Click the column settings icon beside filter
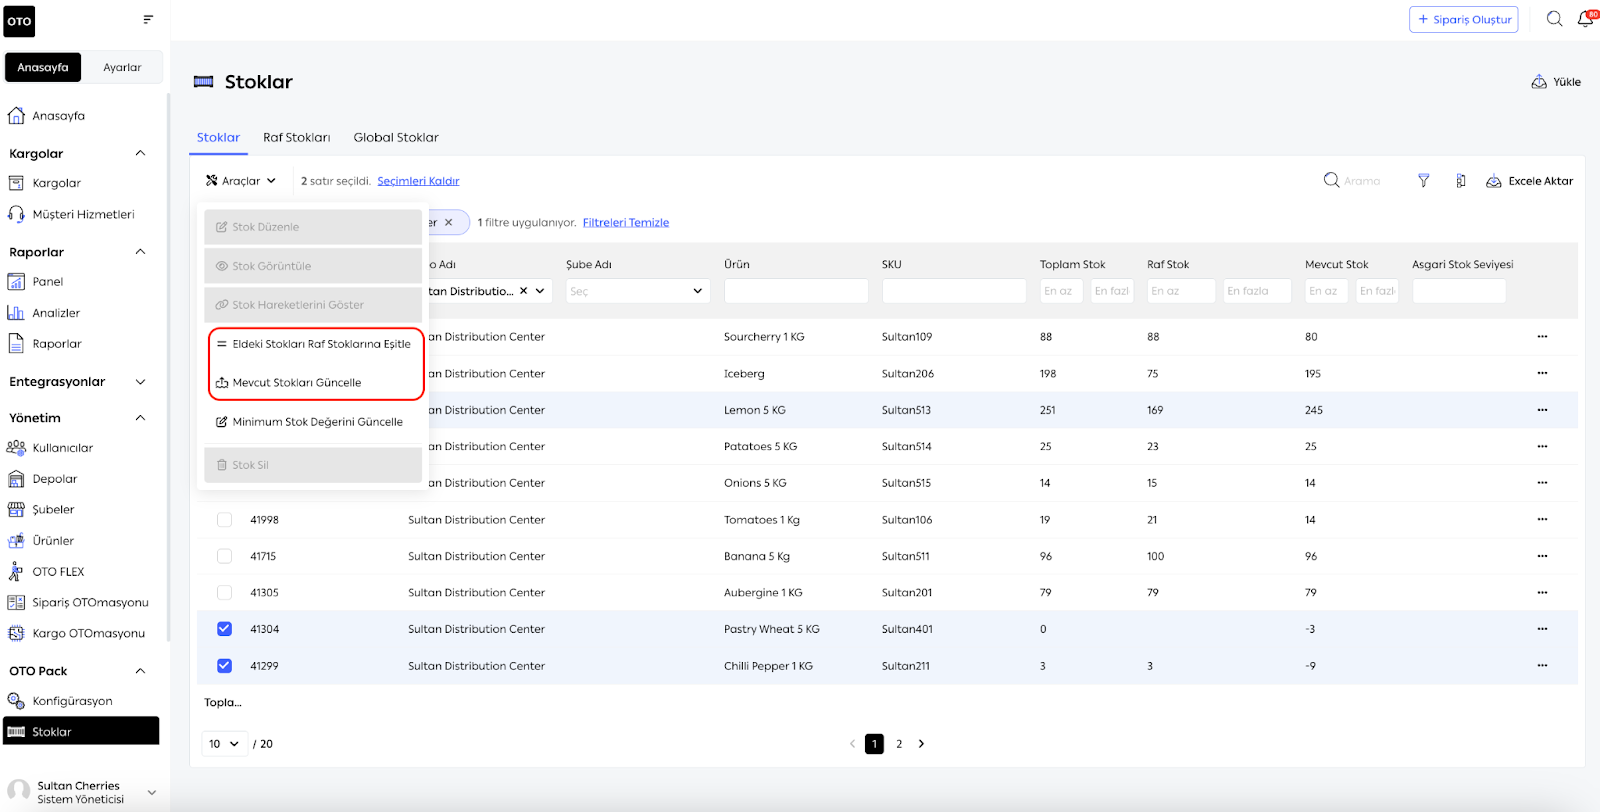Viewport: 1600px width, 812px height. (x=1460, y=181)
